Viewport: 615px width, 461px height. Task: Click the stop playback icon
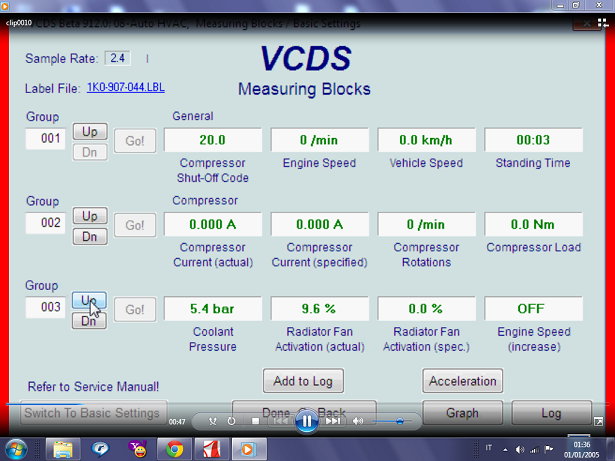pyautogui.click(x=255, y=422)
